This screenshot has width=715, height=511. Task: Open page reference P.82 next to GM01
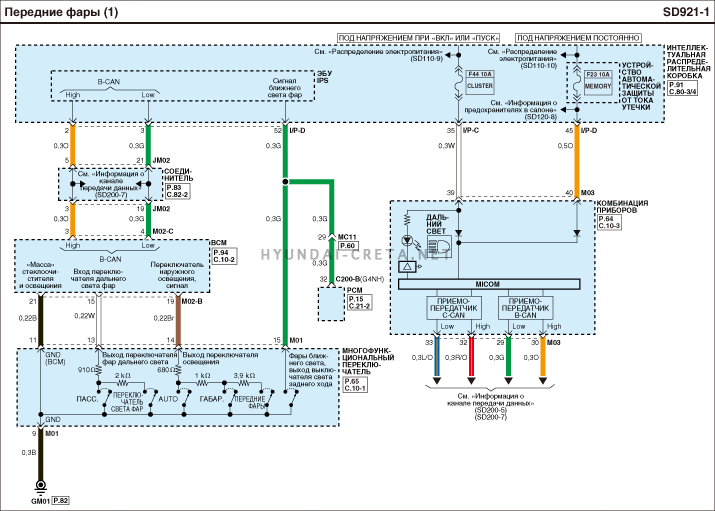[x=61, y=501]
